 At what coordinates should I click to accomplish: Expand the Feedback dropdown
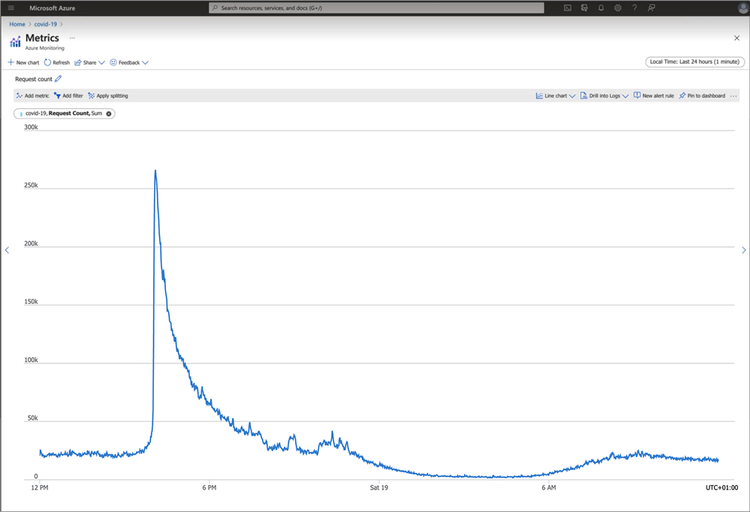point(129,62)
